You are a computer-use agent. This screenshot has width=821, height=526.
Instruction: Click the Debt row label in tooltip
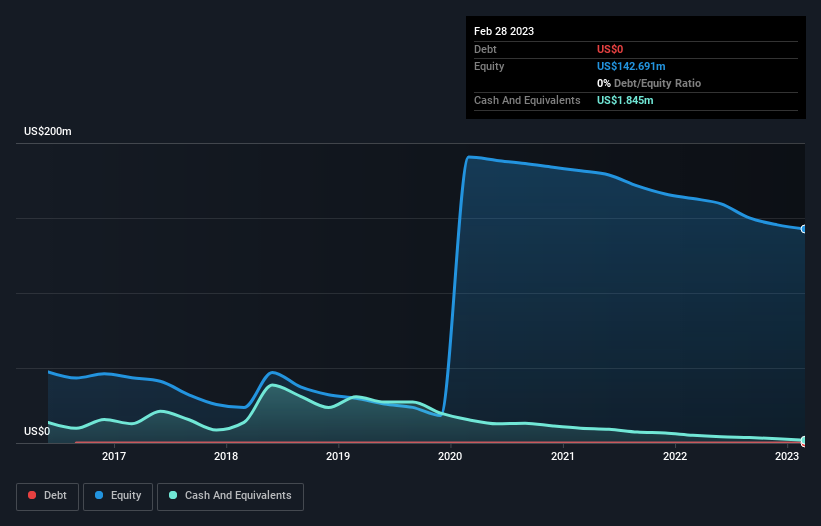pyautogui.click(x=485, y=49)
